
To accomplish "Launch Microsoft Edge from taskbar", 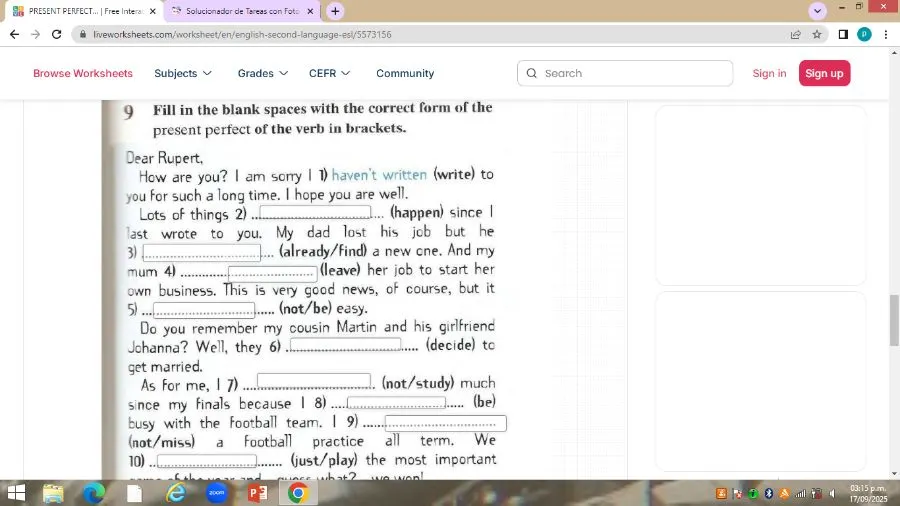I will (x=94, y=493).
